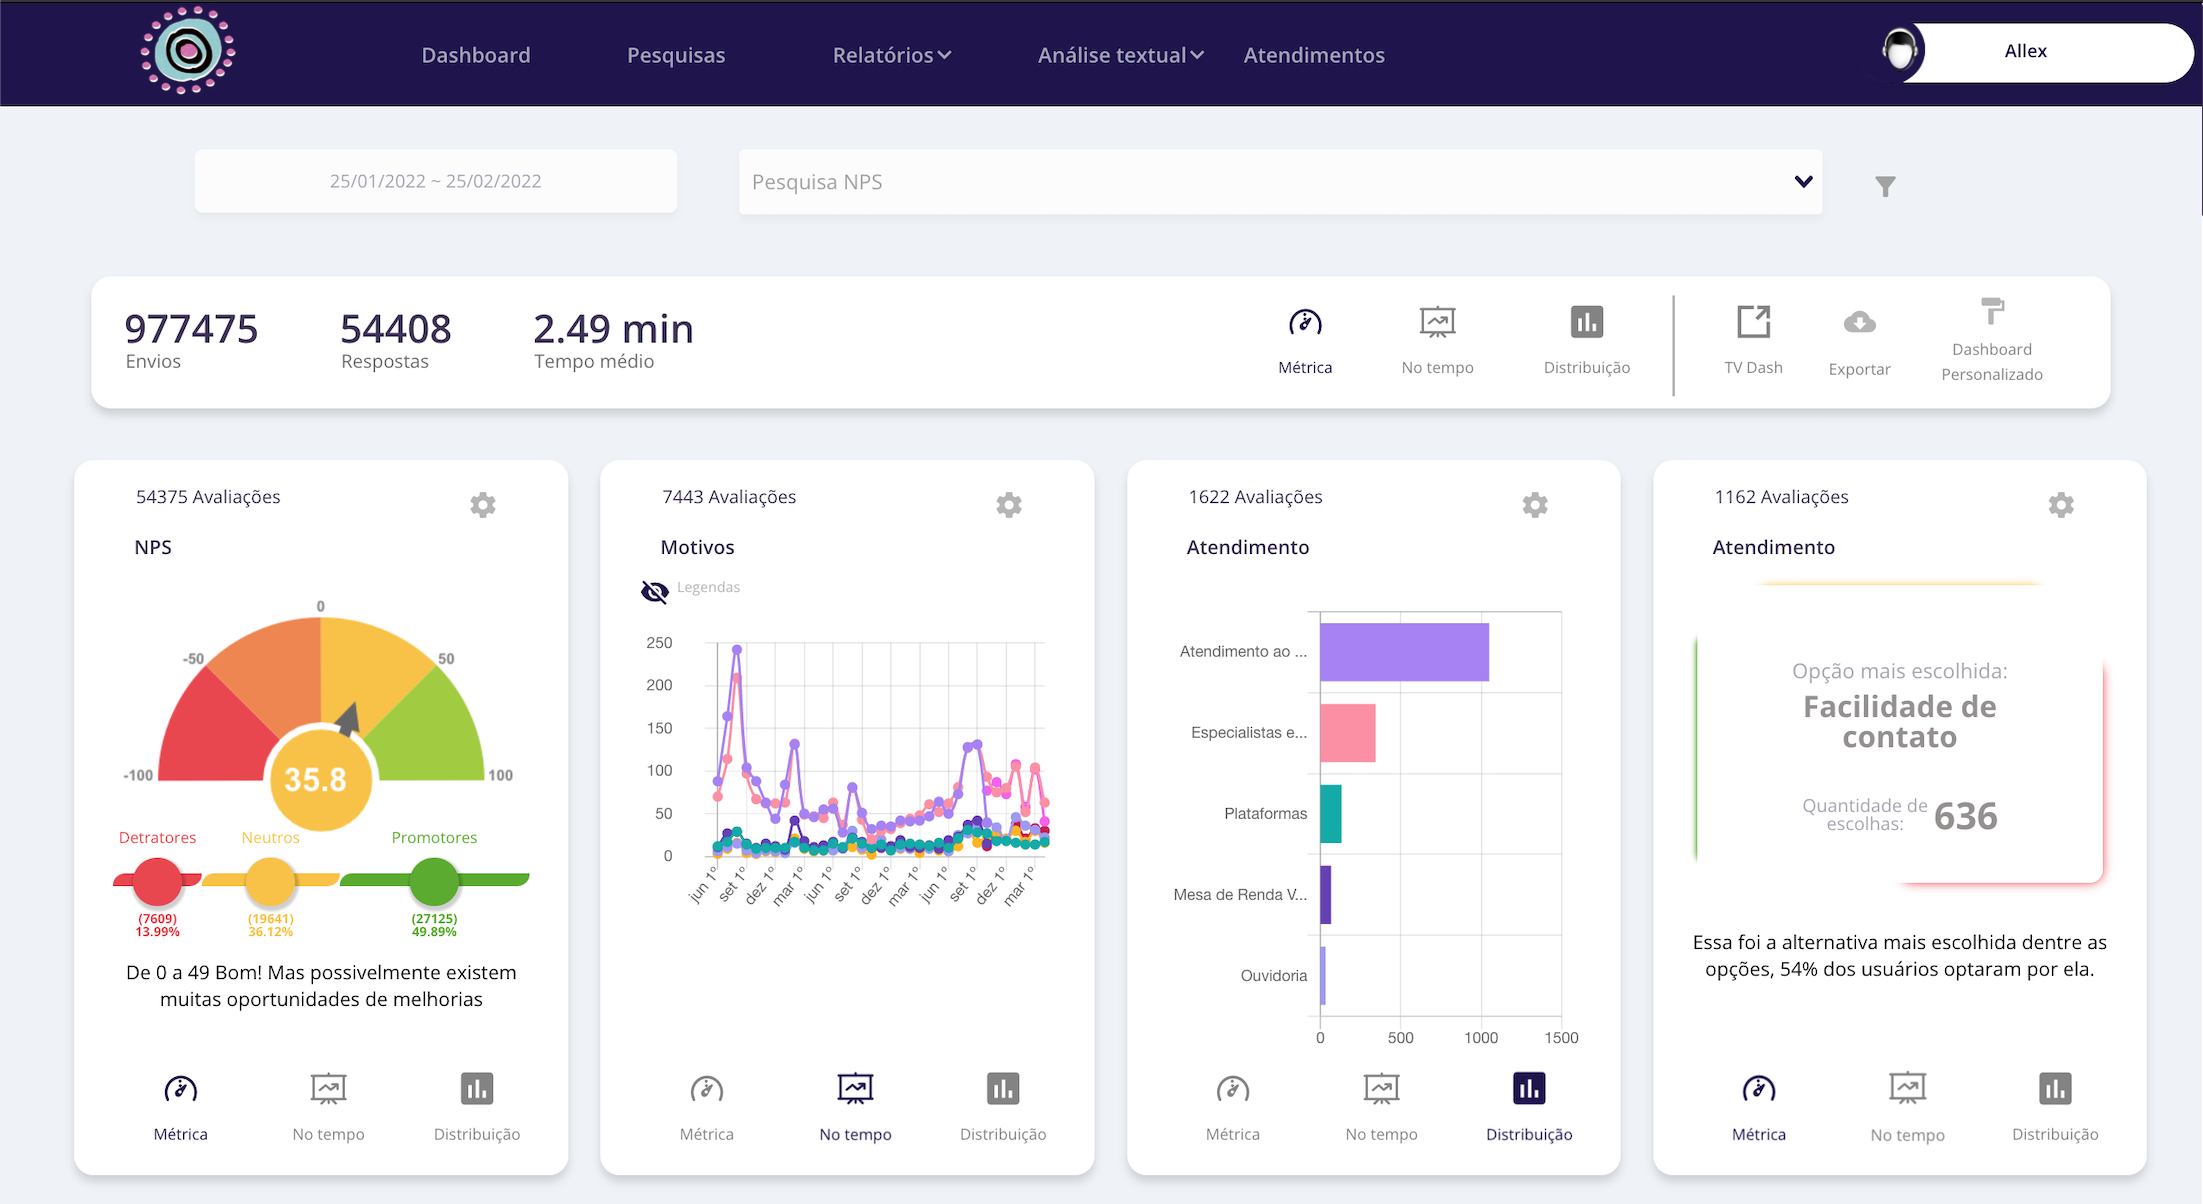Click the Allex user account button
Viewport: 2203px width, 1204px height.
click(x=2025, y=51)
